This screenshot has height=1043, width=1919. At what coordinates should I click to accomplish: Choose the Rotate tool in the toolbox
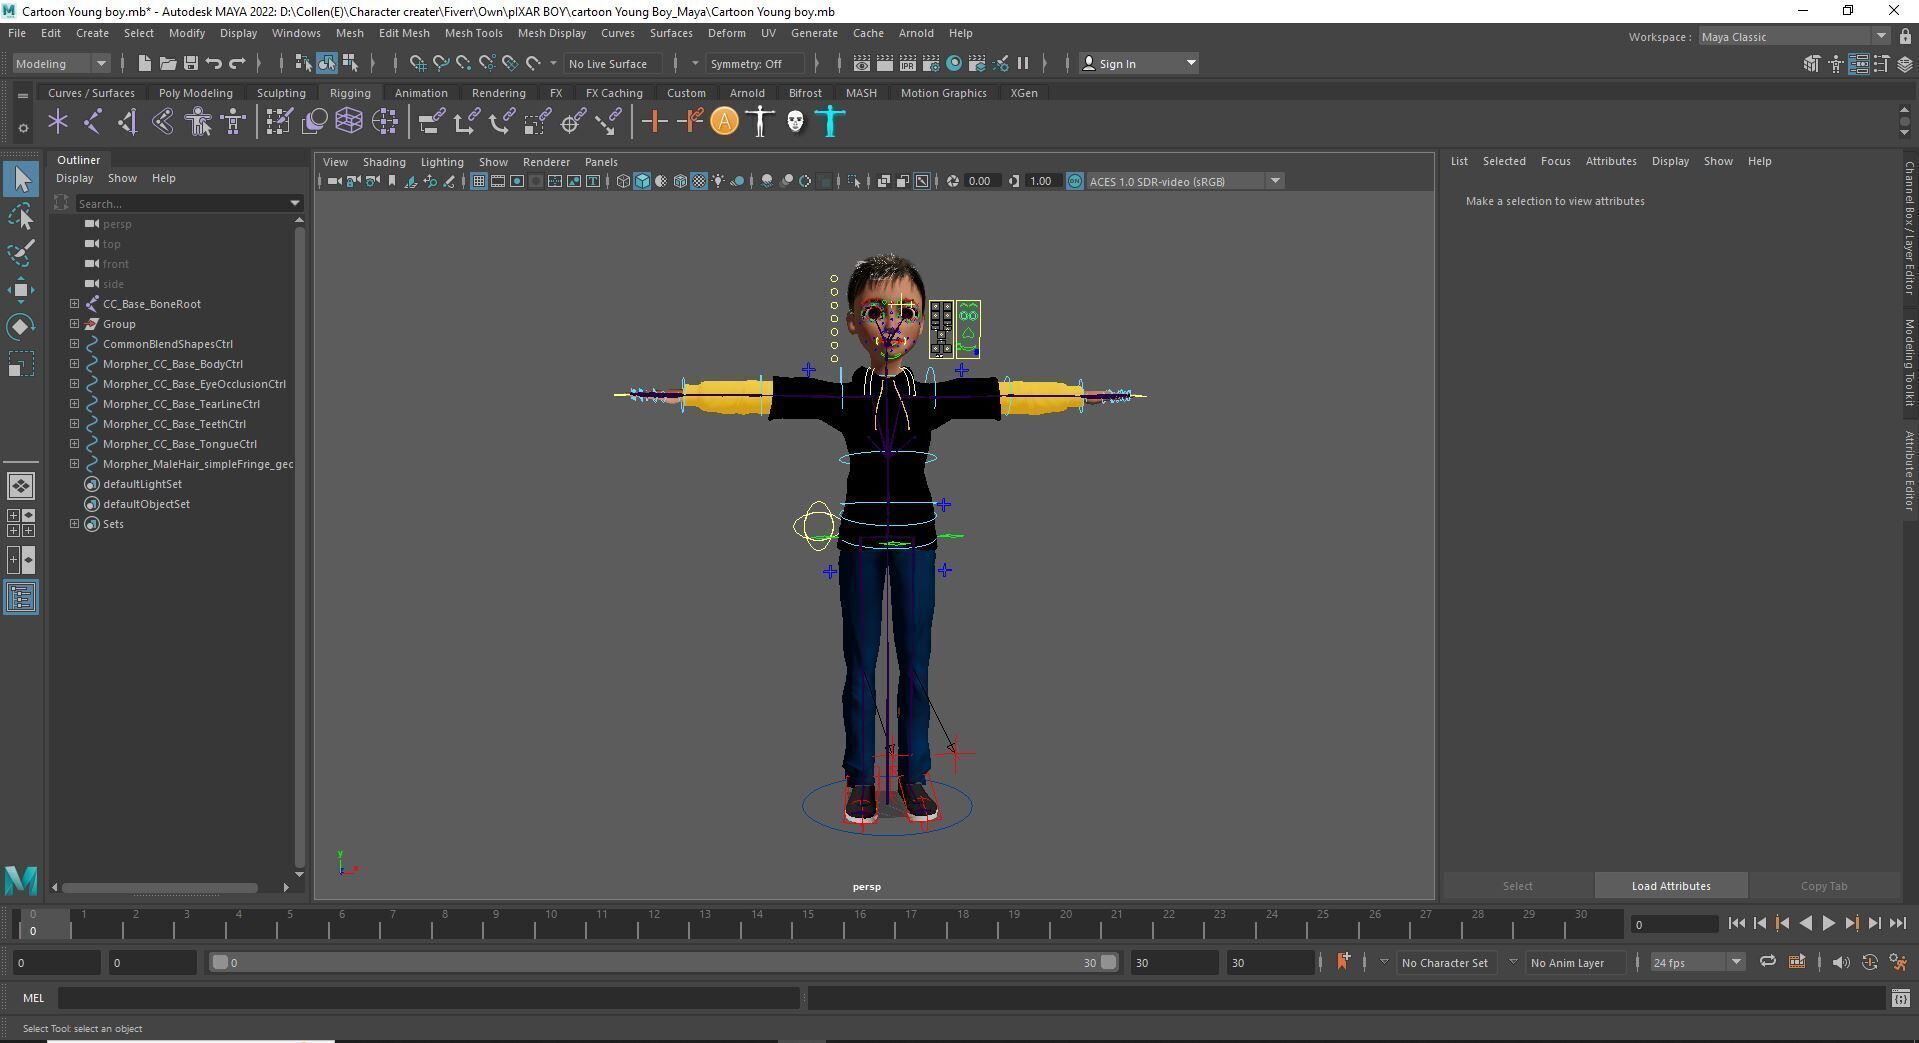pos(21,327)
